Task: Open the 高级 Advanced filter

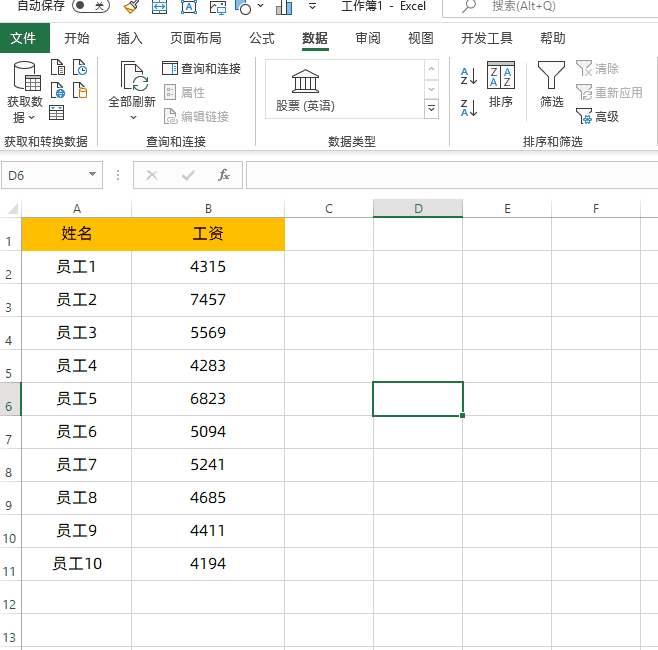Action: pos(597,116)
